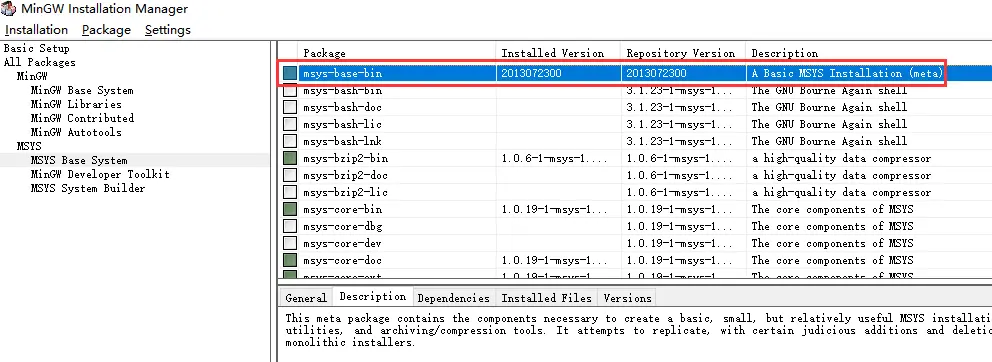
Task: Click the MinGW Installation Manager title icon
Action: pyautogui.click(x=9, y=9)
